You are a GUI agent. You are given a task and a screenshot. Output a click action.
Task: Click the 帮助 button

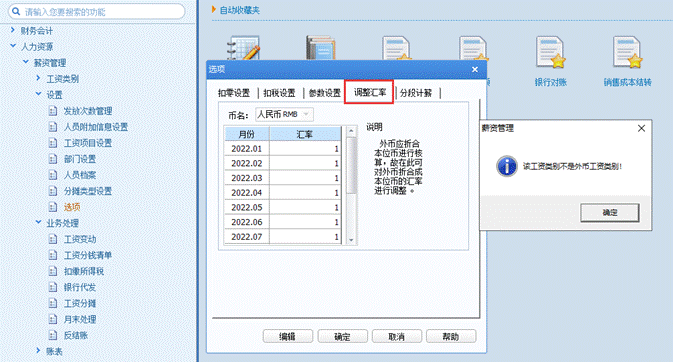[x=451, y=337]
